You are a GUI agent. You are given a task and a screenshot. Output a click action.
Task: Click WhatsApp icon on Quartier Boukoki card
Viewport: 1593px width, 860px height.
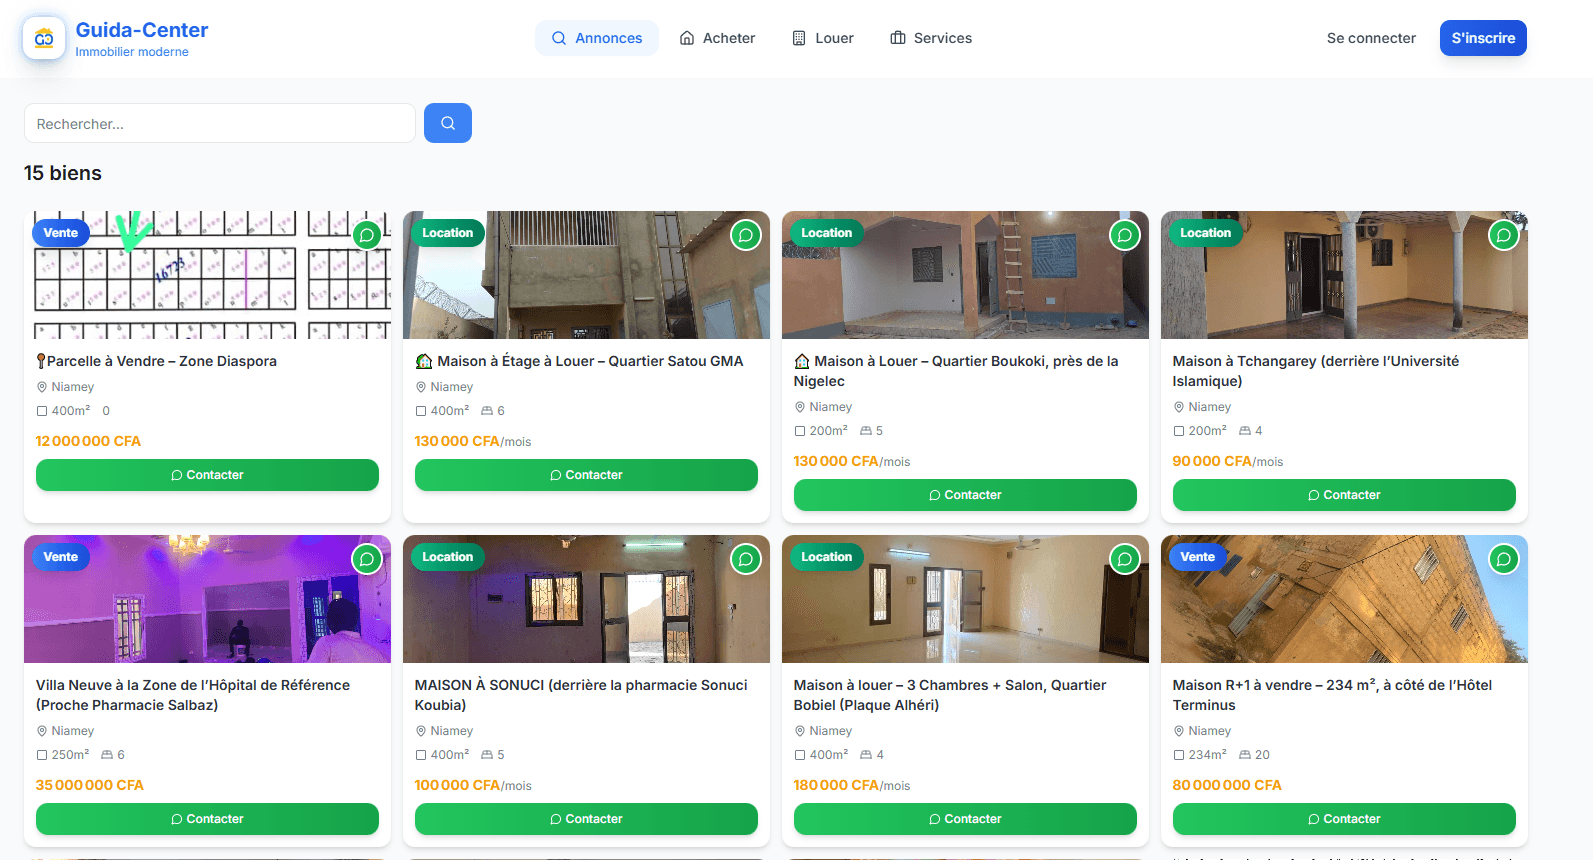click(1125, 235)
